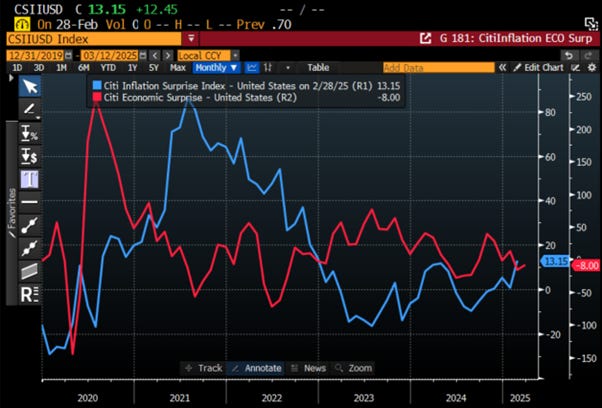Screen dimensions: 602x408
Task: Choose the dollar change measure tool
Action: (x=30, y=156)
